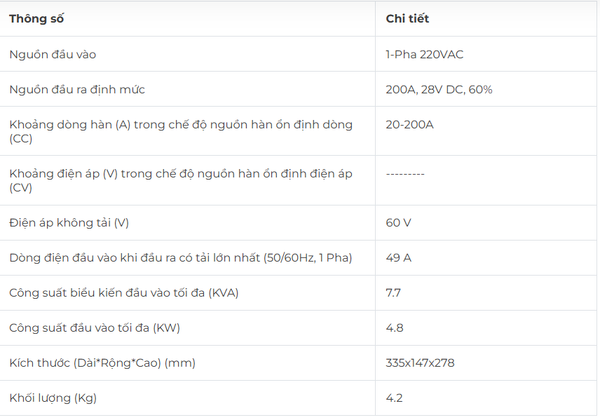Click the 'Chi tiết' column header
The height and width of the screenshot is (418, 600).
(x=407, y=19)
